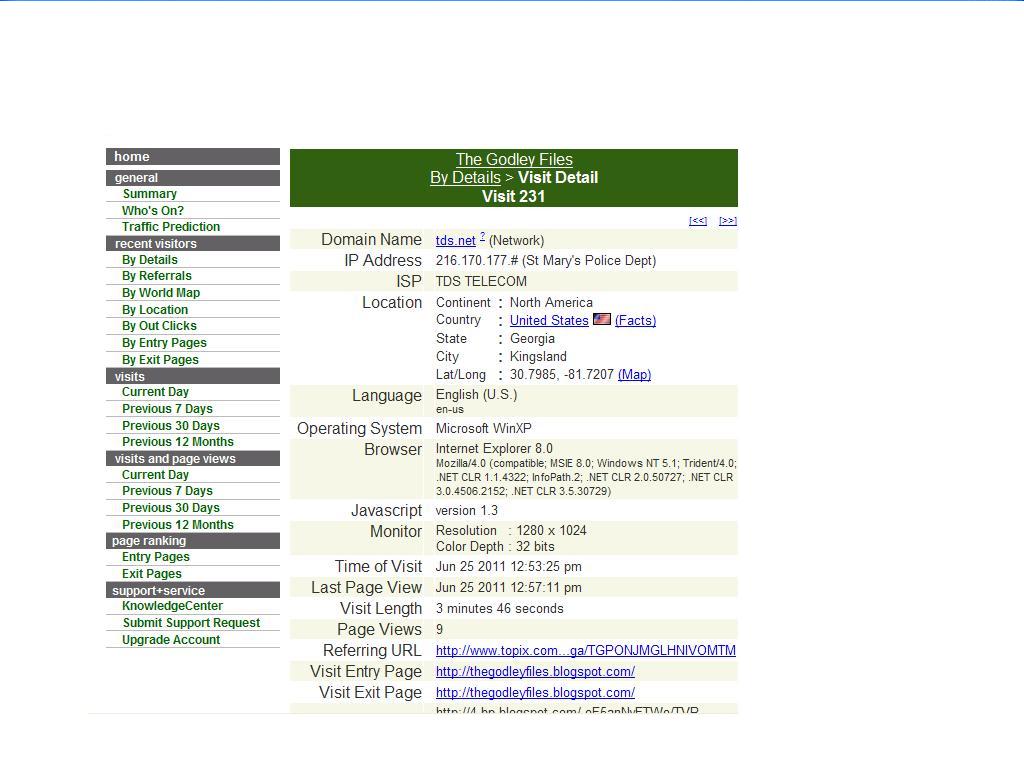Click the English (U.S.) language value
Screen dimensions: 1024x768
477,395
